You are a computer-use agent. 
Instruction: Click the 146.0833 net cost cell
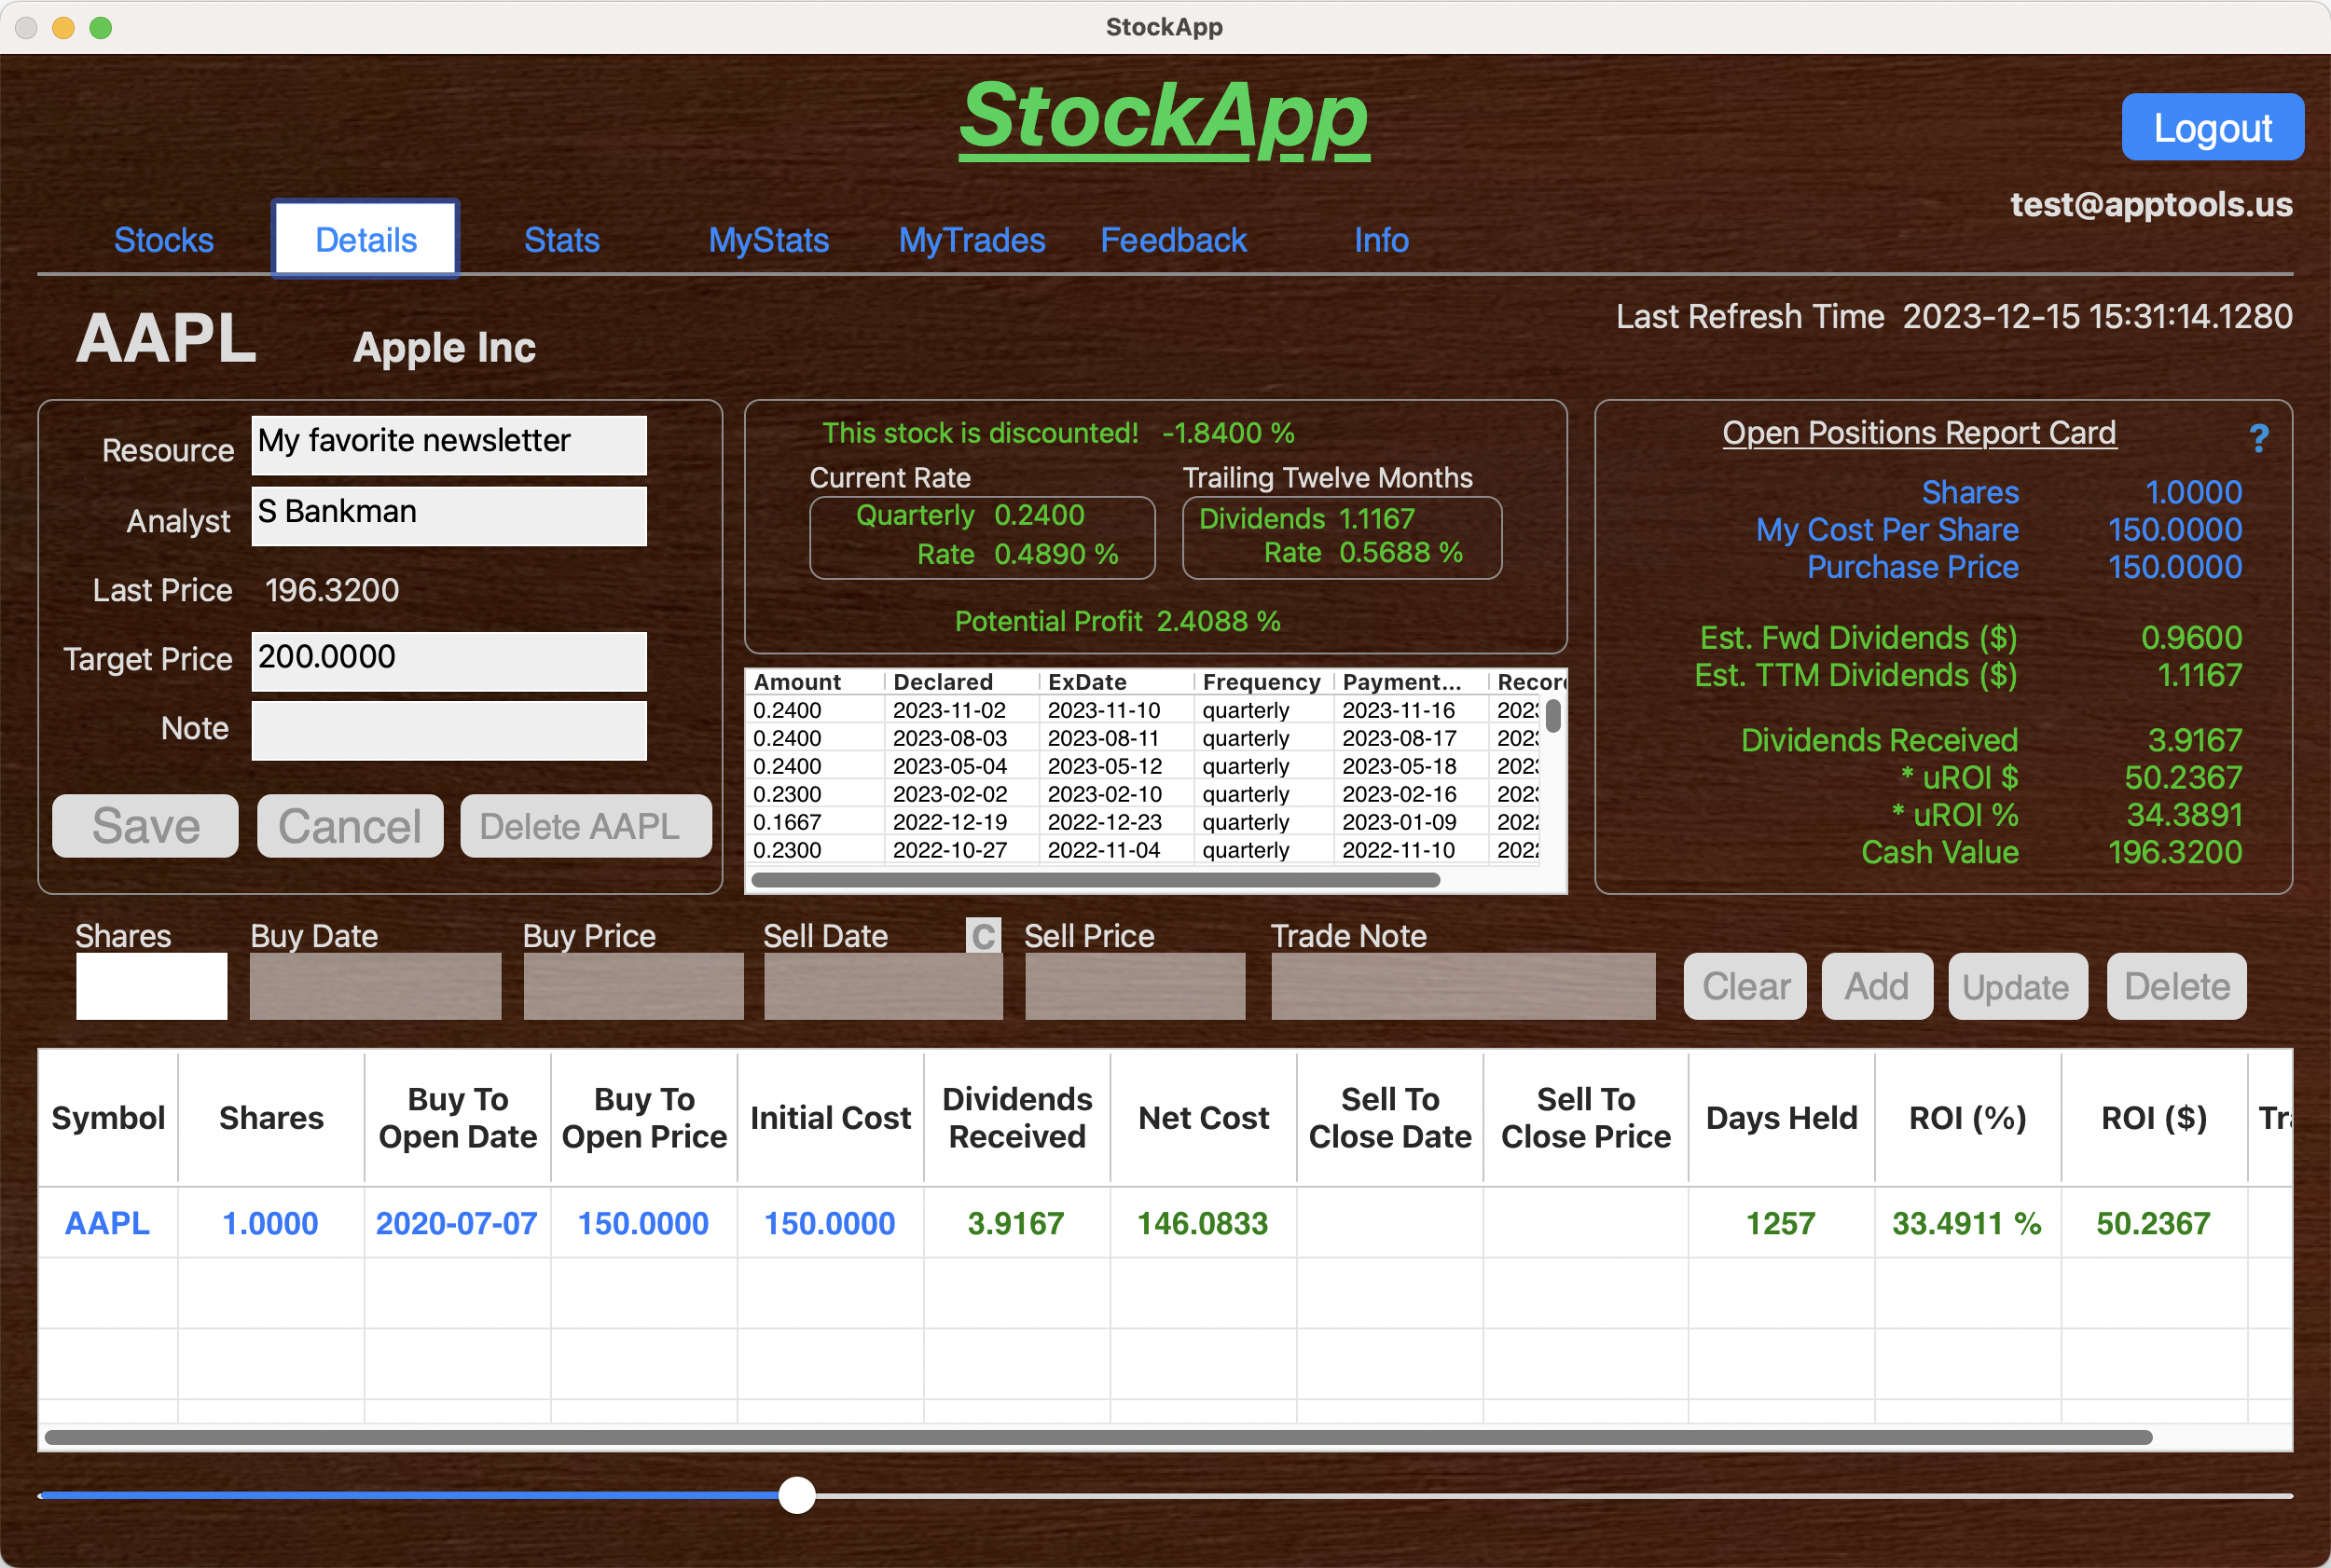pyautogui.click(x=1202, y=1223)
